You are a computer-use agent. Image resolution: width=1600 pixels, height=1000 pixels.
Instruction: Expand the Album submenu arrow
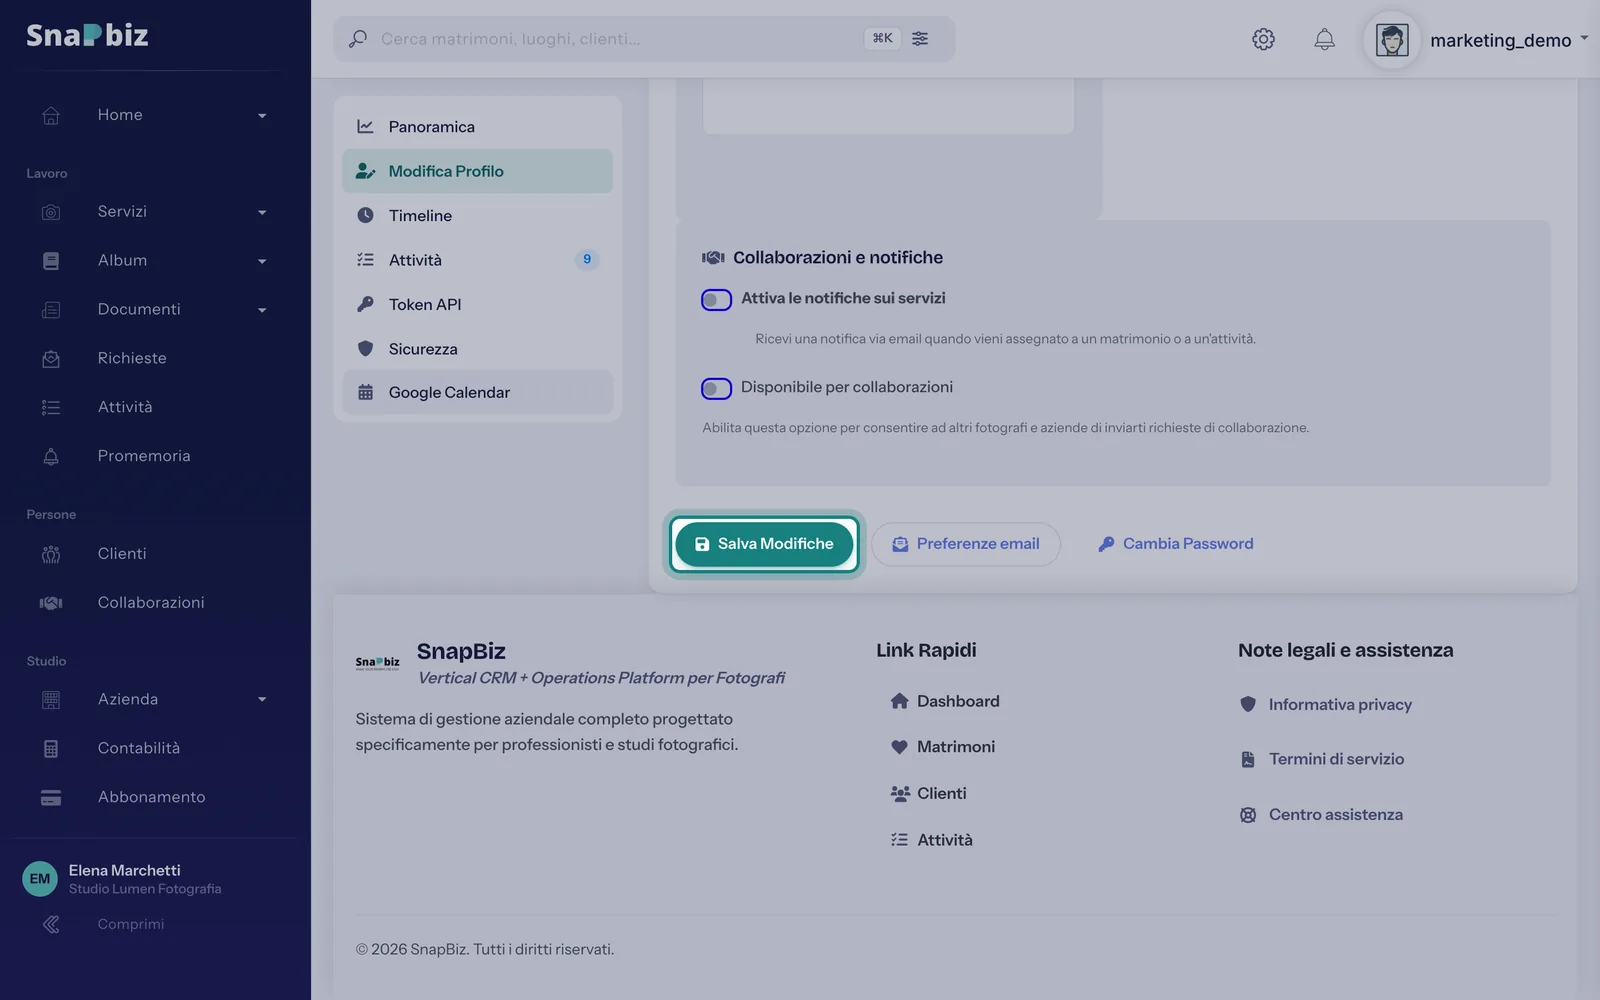click(262, 262)
